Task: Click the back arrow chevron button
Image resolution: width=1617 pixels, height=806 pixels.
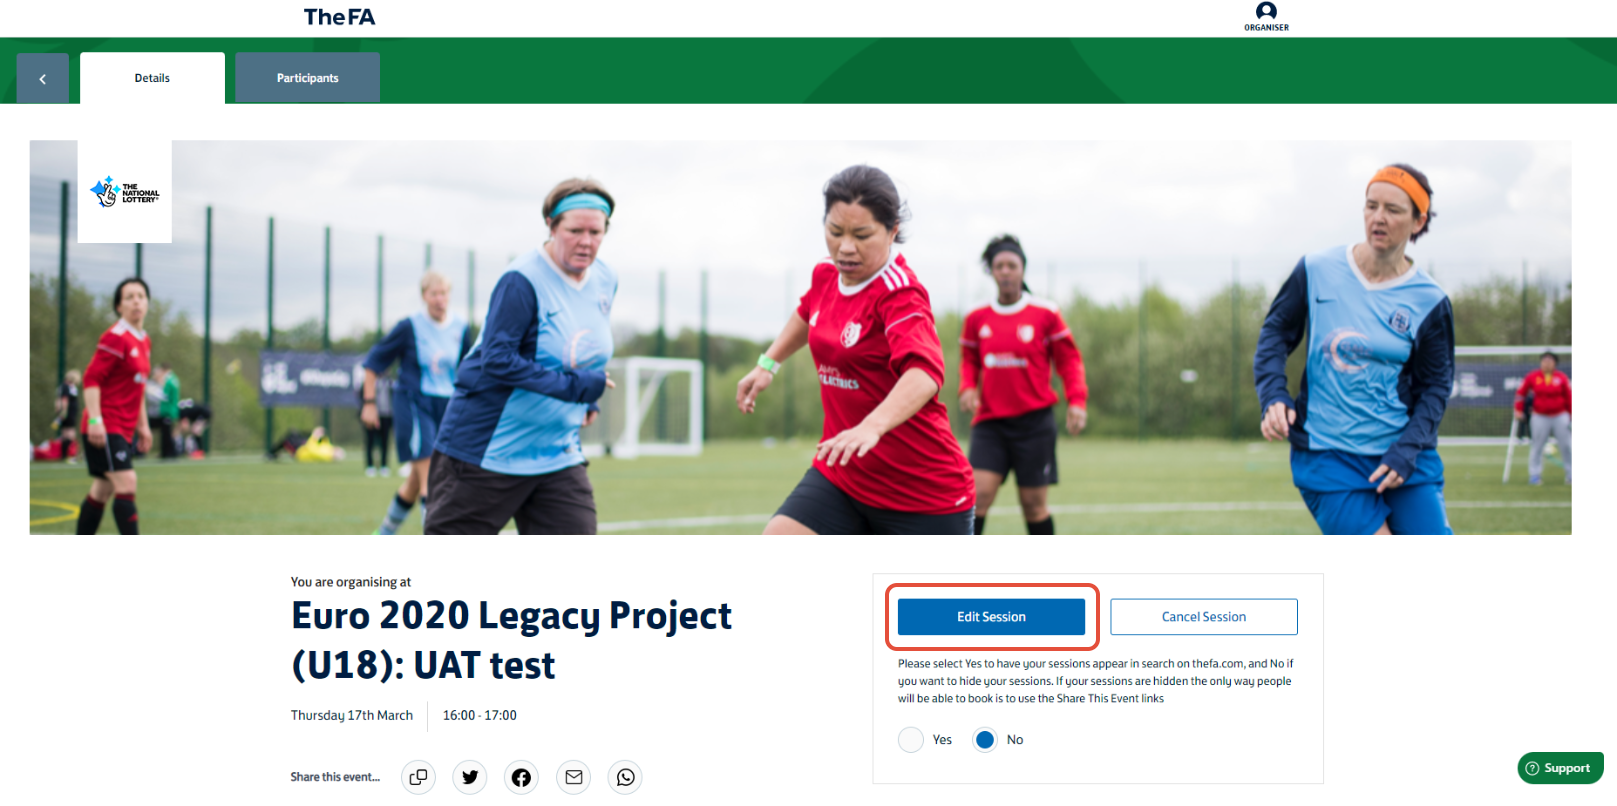Action: [x=43, y=78]
